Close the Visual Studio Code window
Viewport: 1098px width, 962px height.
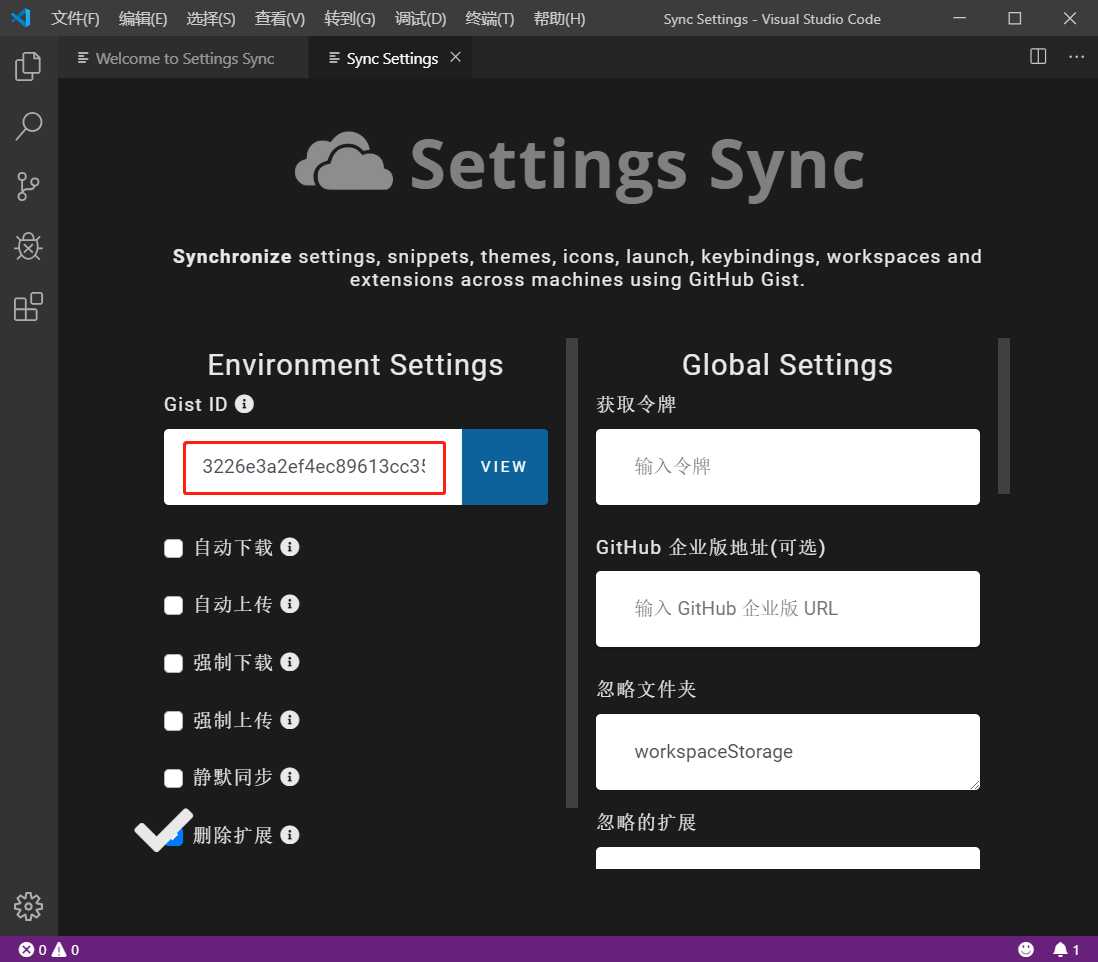pos(1069,18)
